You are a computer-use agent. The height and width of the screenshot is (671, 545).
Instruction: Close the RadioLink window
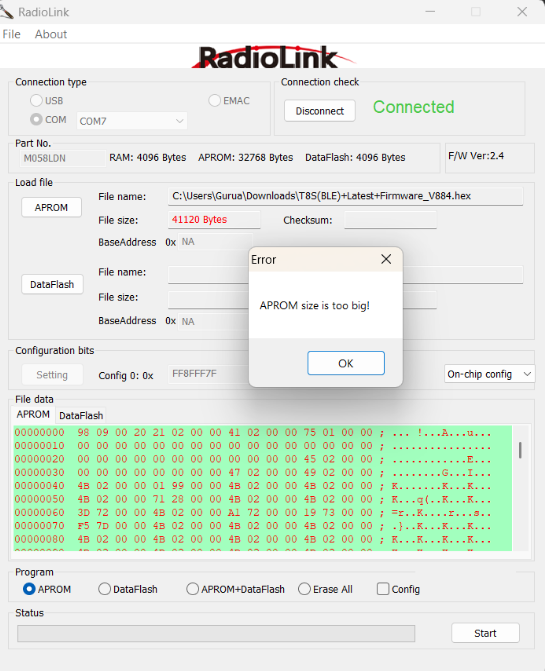(522, 12)
